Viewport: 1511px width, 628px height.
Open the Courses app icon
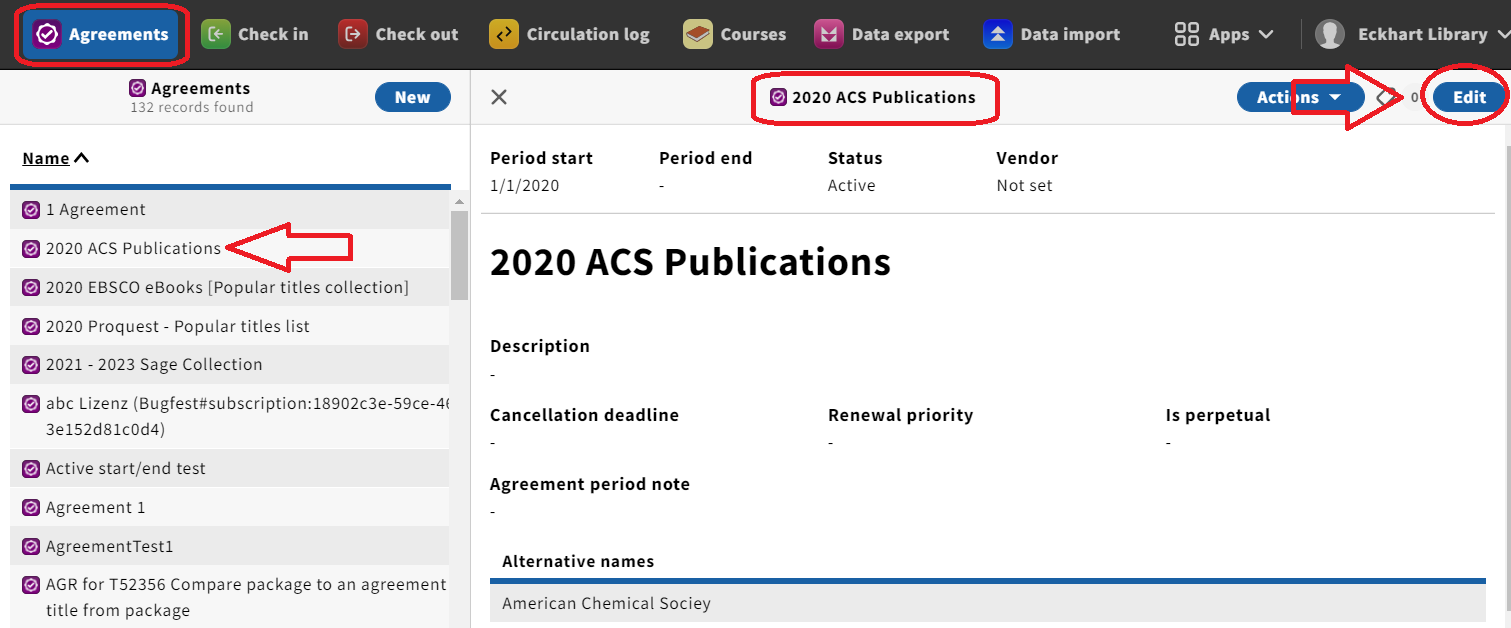pos(698,34)
